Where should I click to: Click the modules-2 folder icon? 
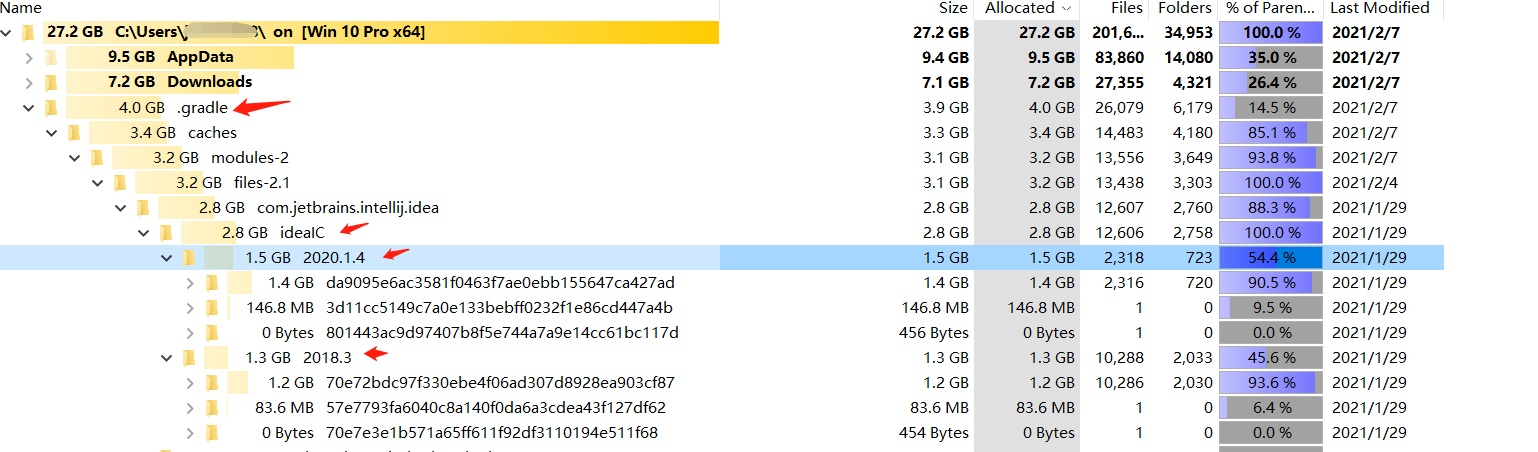click(97, 157)
